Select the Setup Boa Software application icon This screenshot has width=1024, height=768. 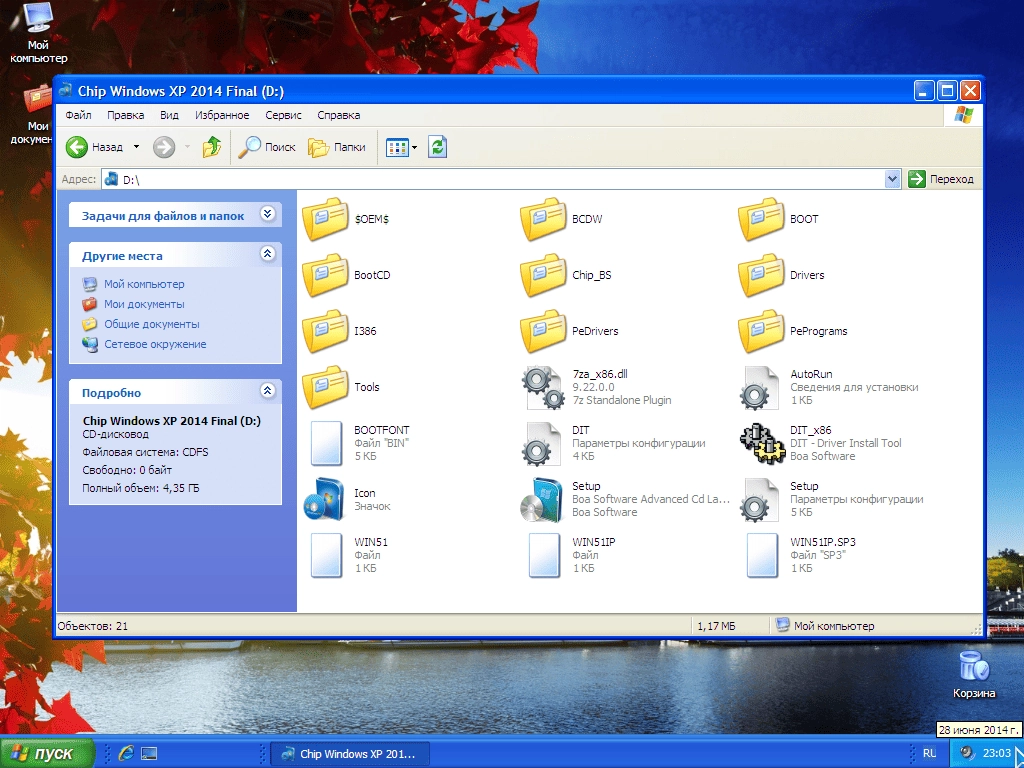(541, 500)
